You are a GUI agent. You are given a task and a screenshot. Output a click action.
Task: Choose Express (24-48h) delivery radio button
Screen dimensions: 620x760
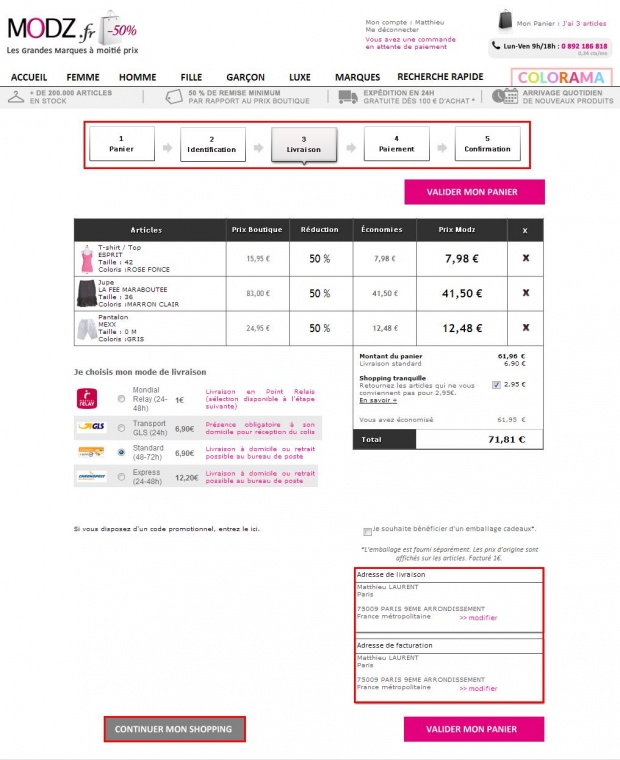pyautogui.click(x=122, y=477)
